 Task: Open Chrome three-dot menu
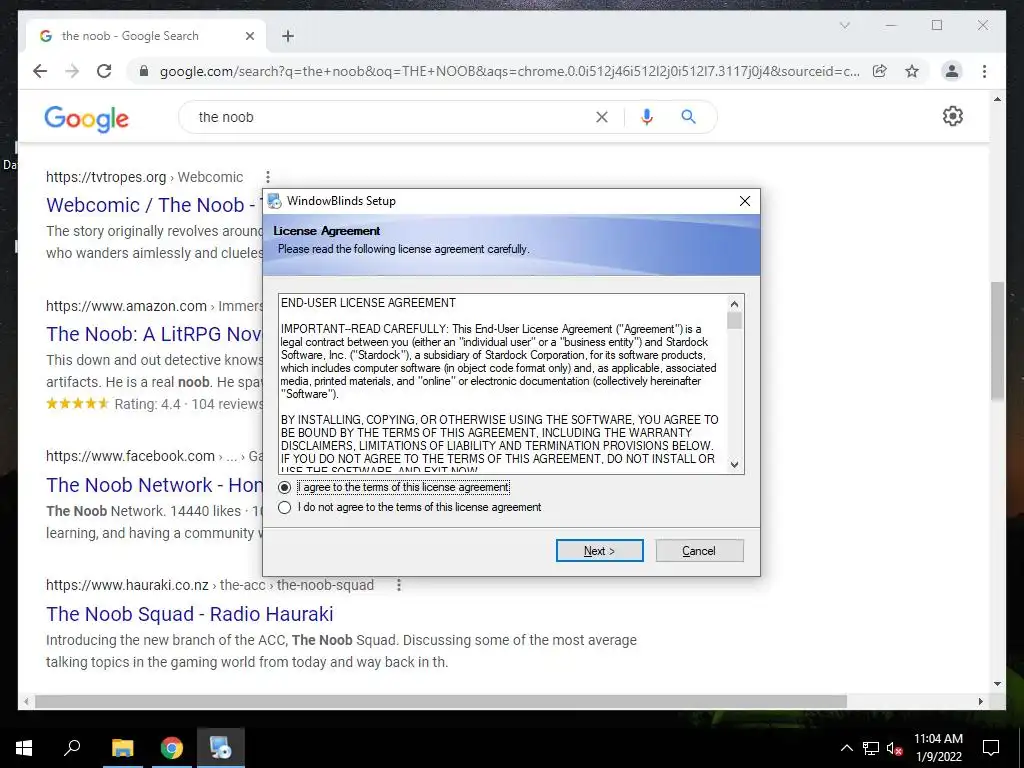[984, 71]
